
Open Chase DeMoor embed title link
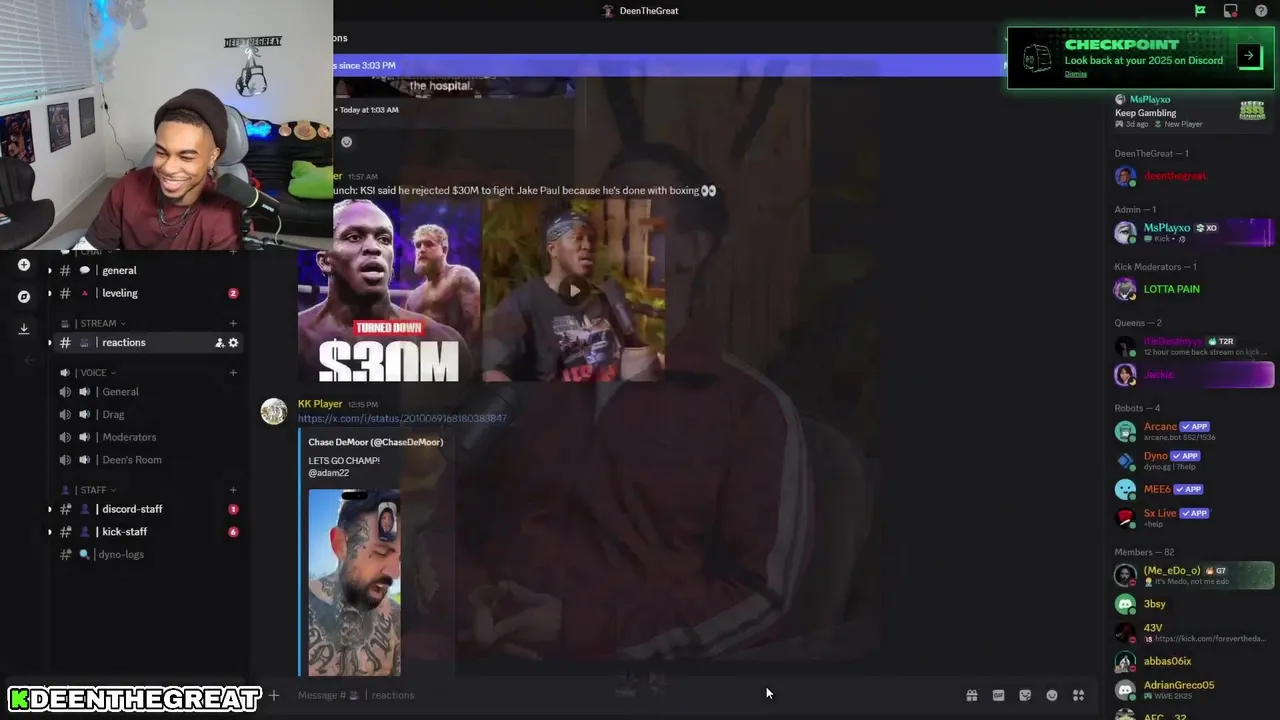375,442
